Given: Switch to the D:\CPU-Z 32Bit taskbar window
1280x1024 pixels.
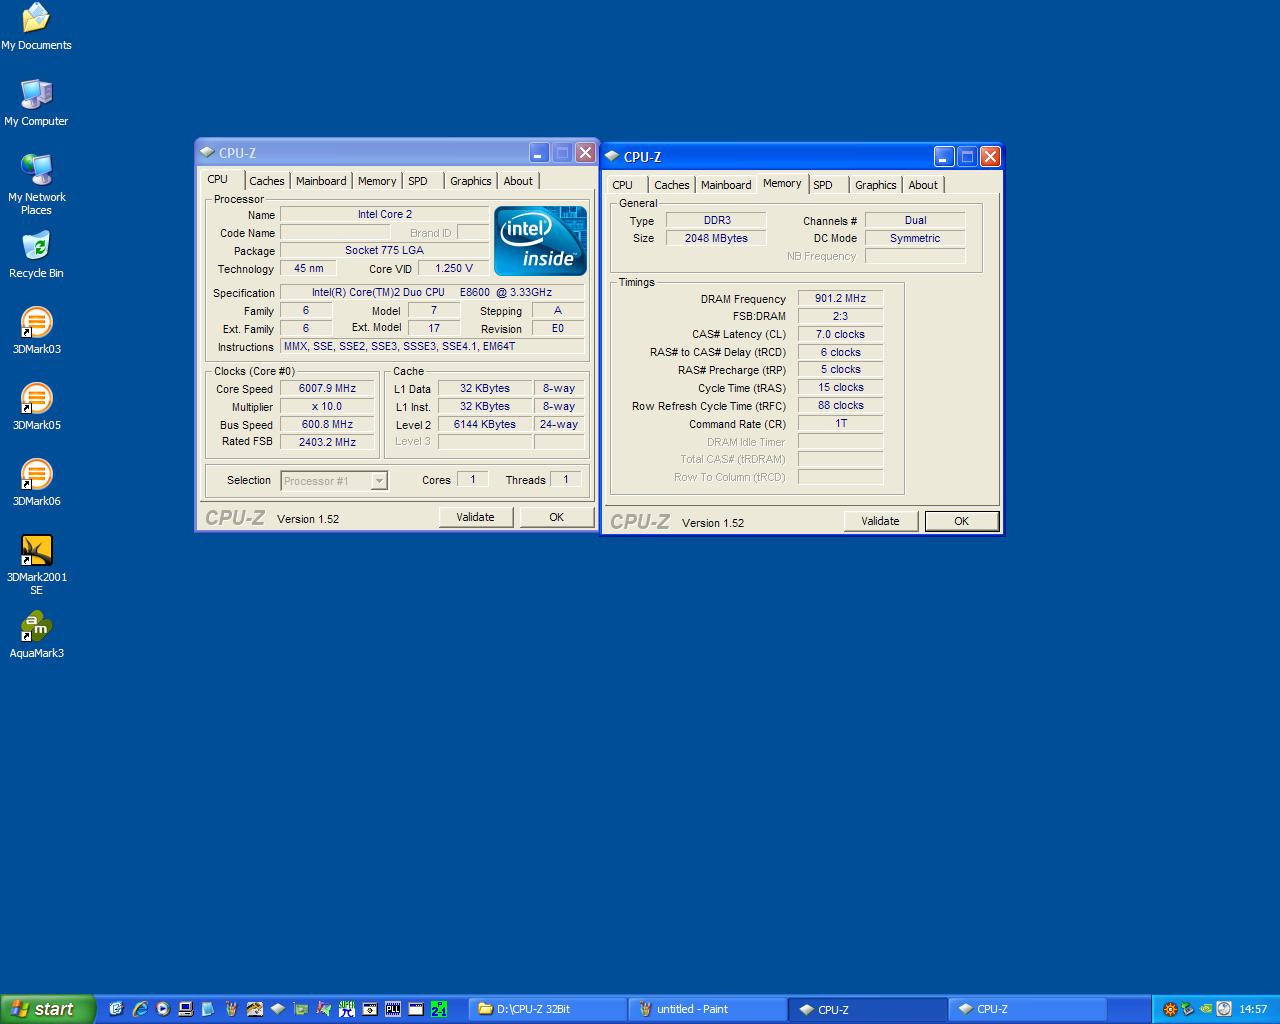Looking at the screenshot, I should coord(547,1009).
